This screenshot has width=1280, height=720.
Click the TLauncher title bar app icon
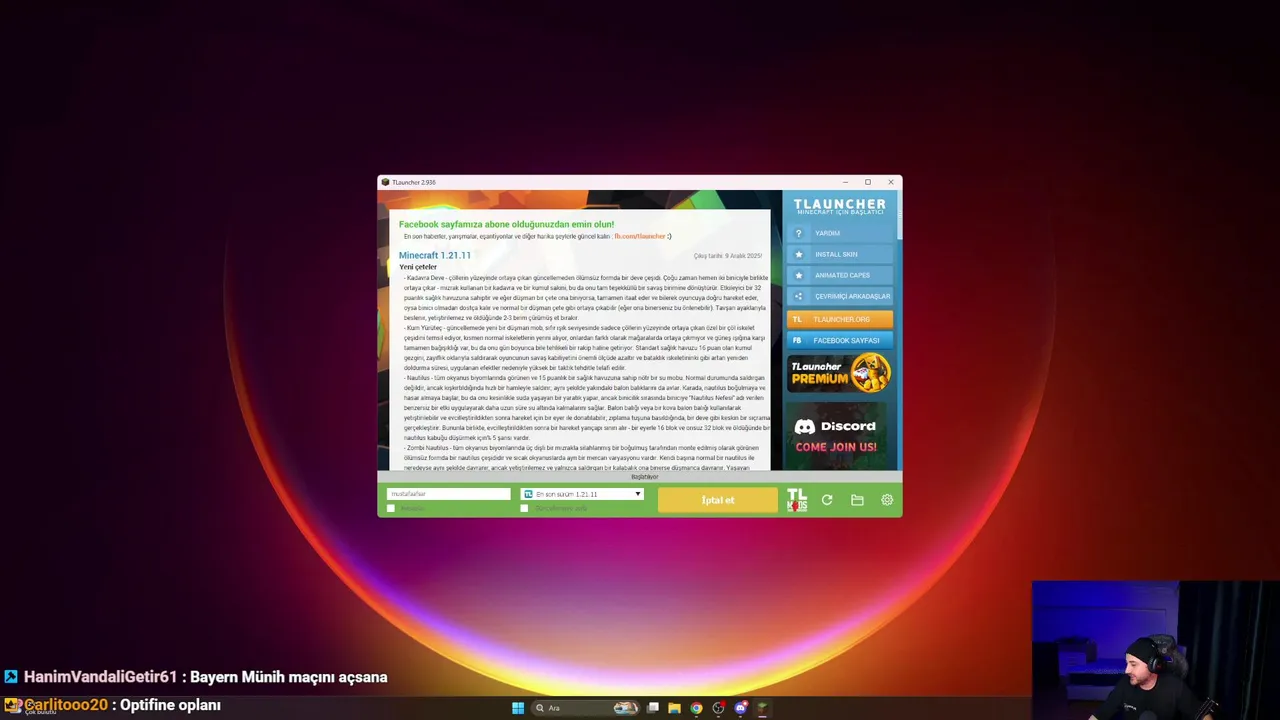(386, 182)
